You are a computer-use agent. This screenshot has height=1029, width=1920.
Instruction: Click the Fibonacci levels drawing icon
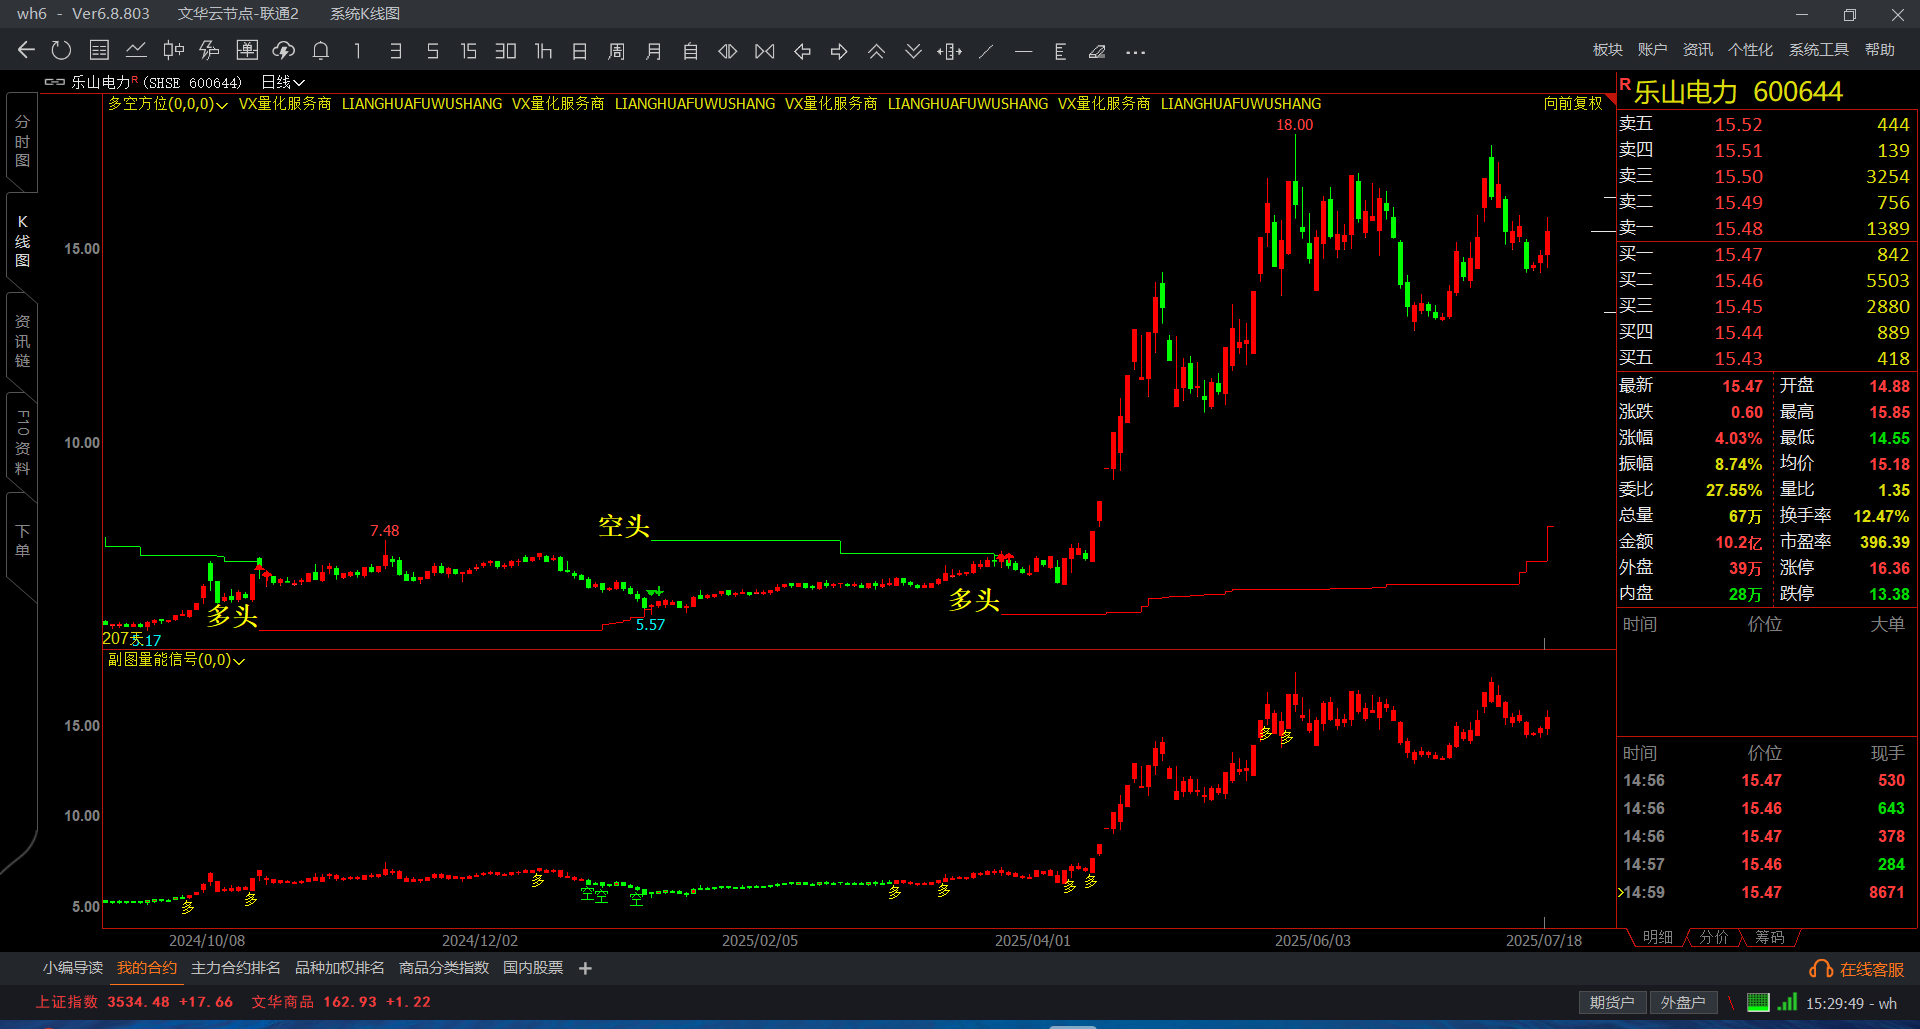coord(1060,51)
